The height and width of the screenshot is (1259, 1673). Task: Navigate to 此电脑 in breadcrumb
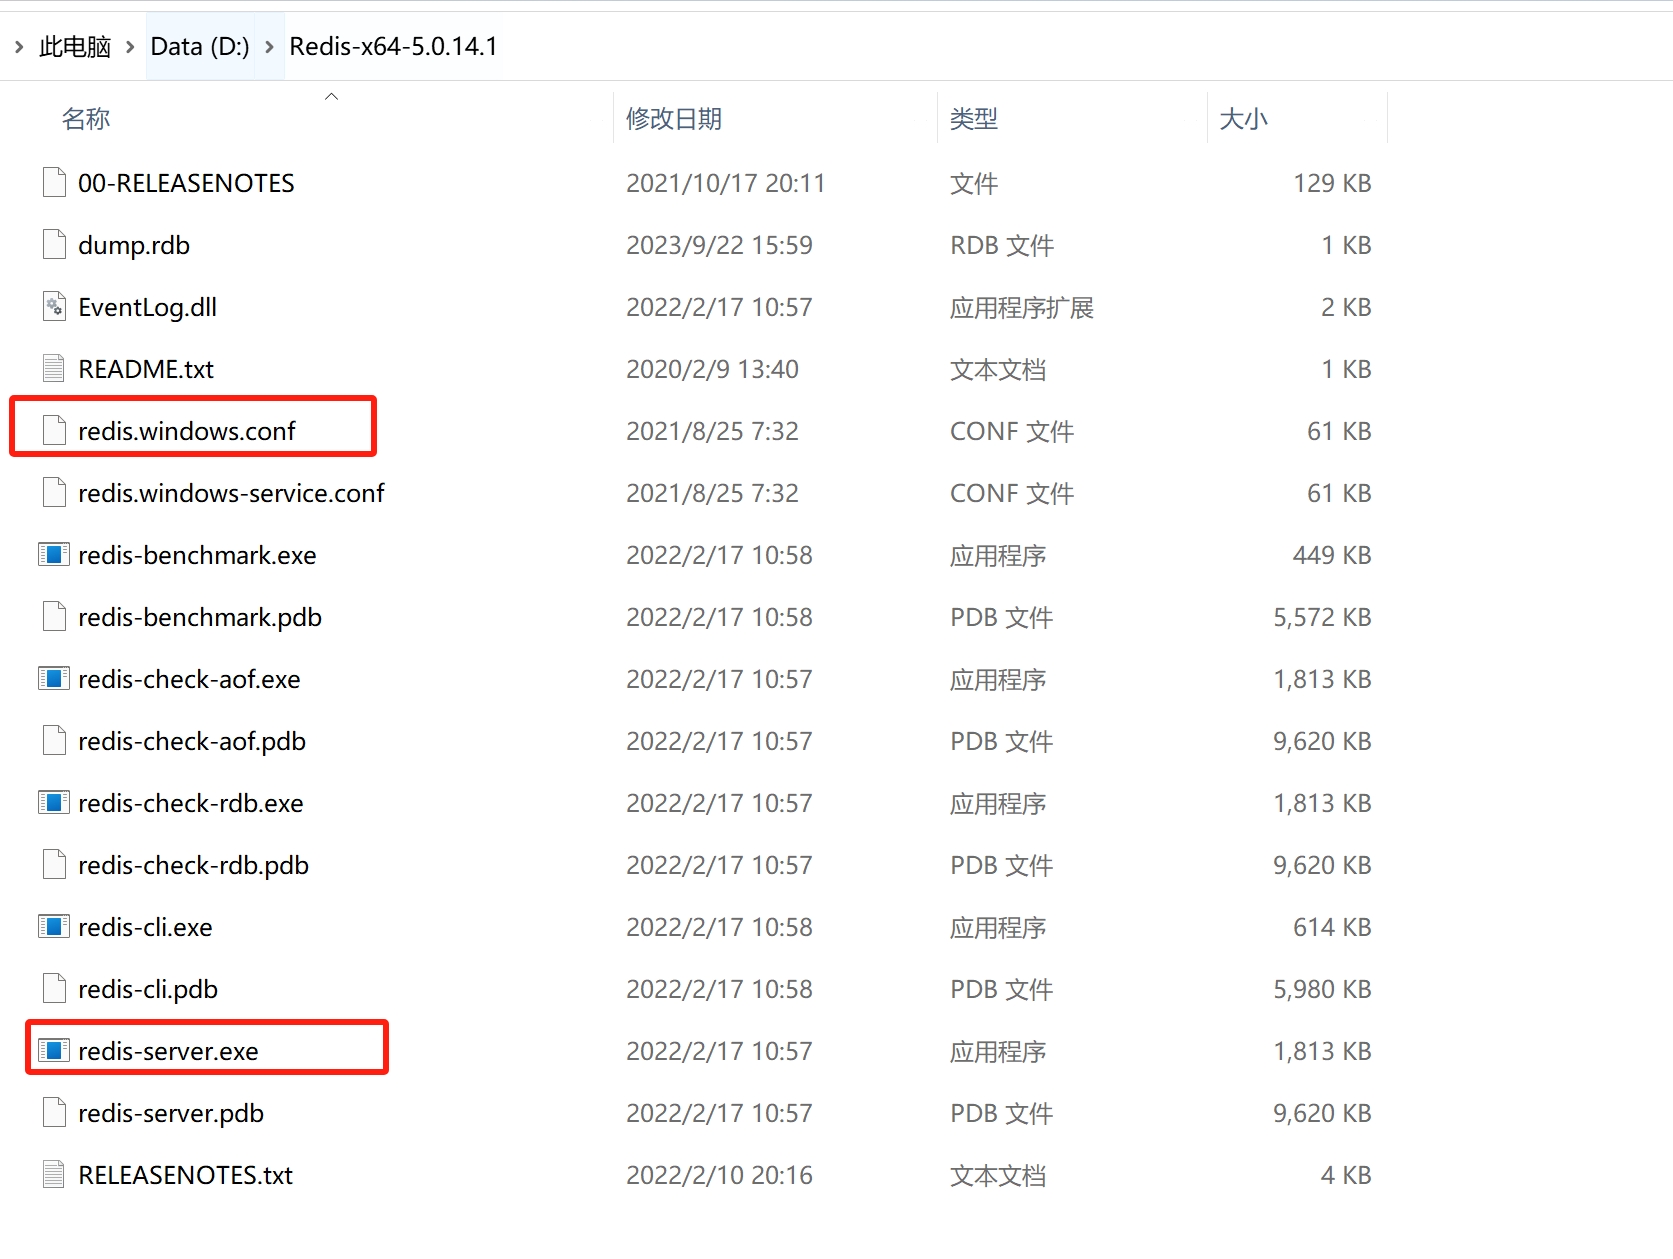pyautogui.click(x=75, y=46)
